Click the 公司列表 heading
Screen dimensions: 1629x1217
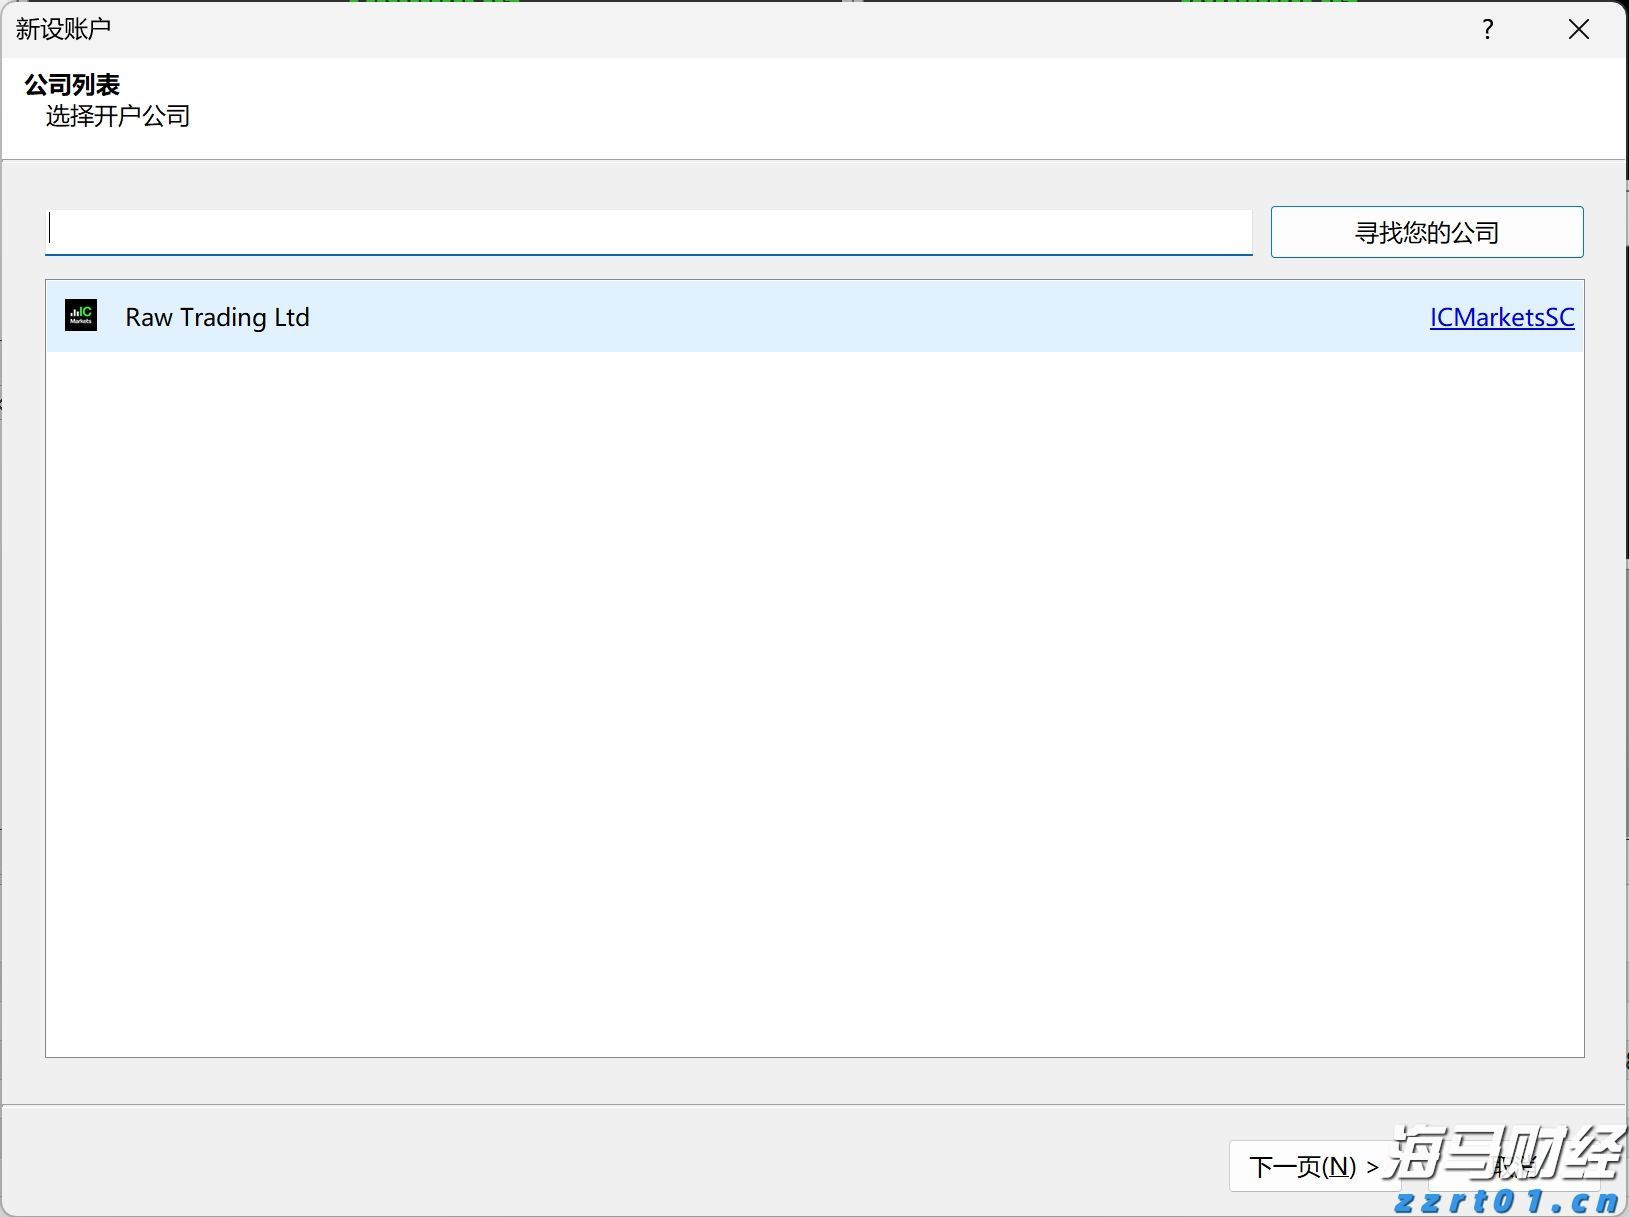[x=72, y=85]
